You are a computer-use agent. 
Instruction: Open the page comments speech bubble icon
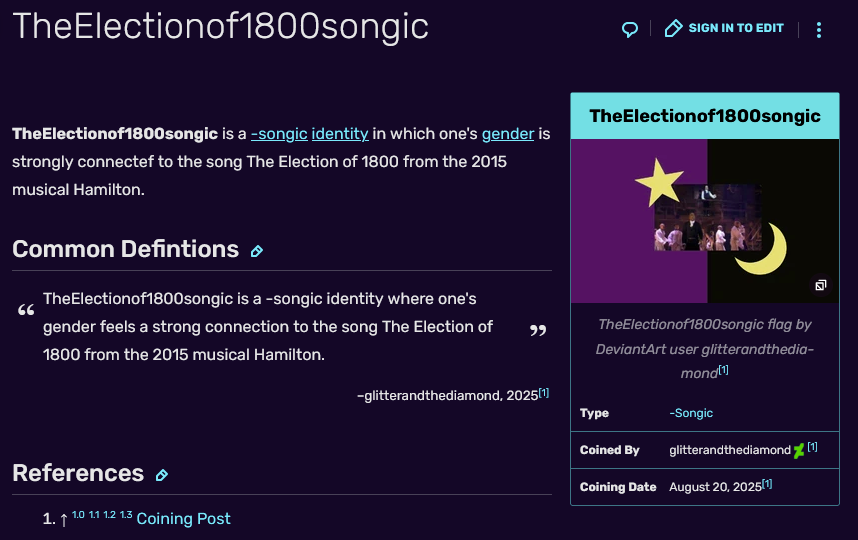[630, 29]
